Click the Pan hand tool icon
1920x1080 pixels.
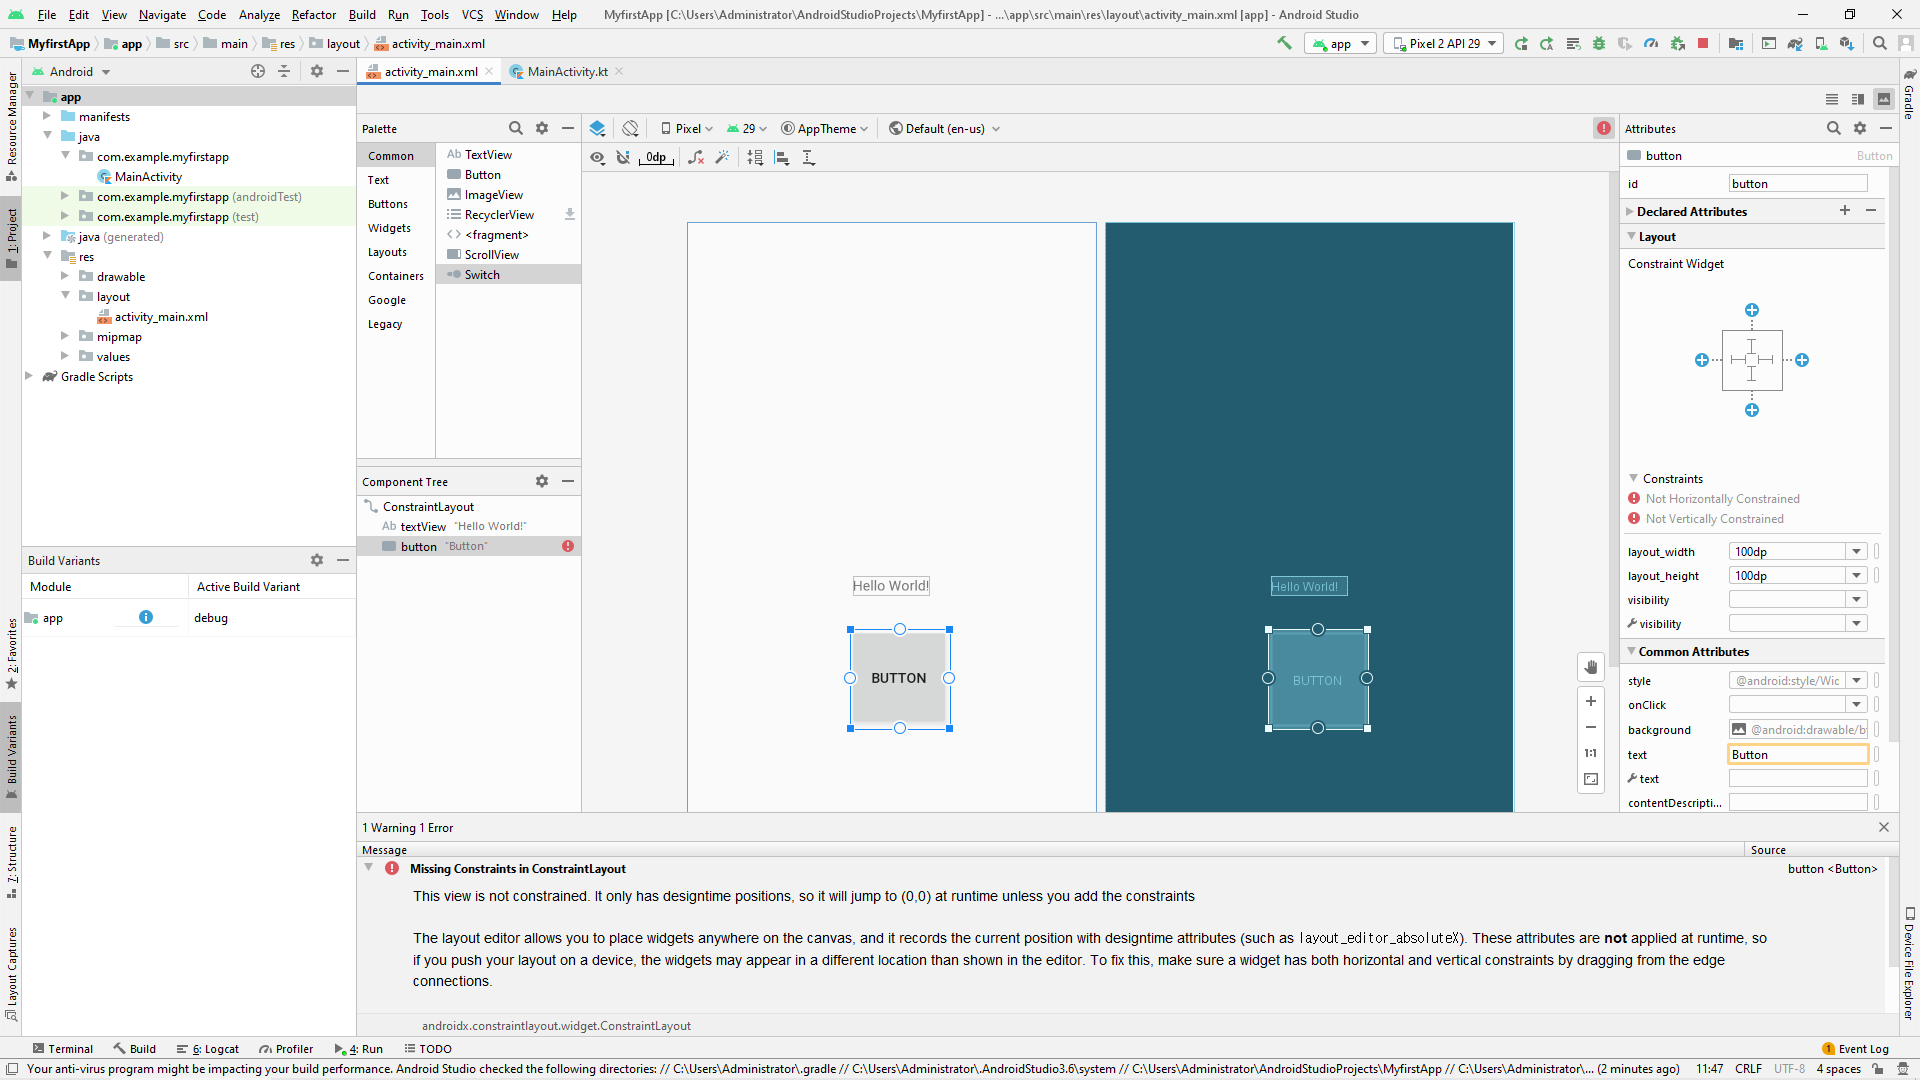coord(1591,667)
